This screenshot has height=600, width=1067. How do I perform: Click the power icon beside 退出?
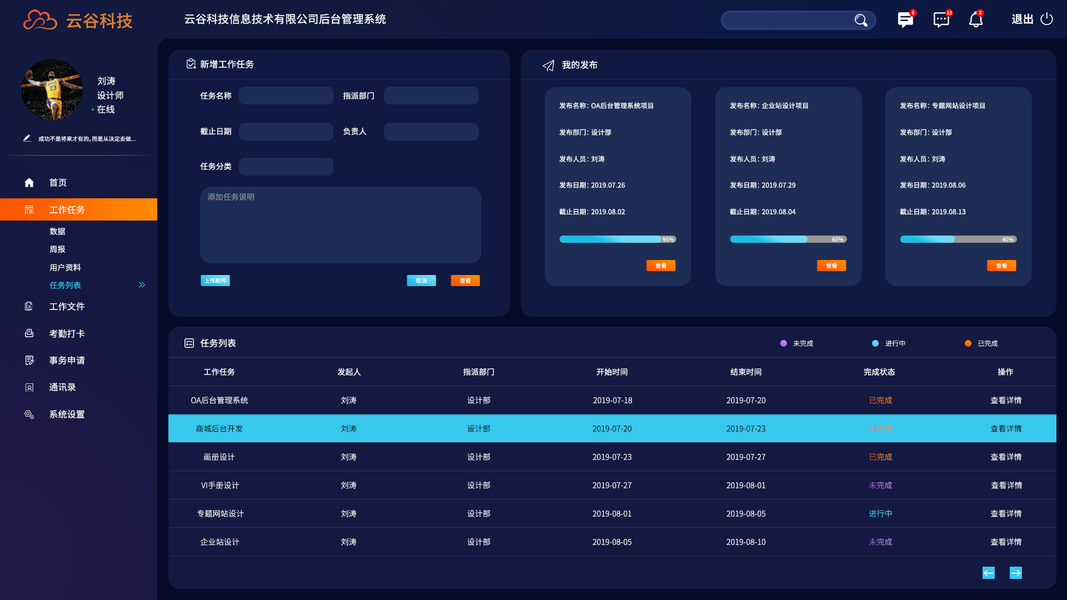click(1047, 19)
